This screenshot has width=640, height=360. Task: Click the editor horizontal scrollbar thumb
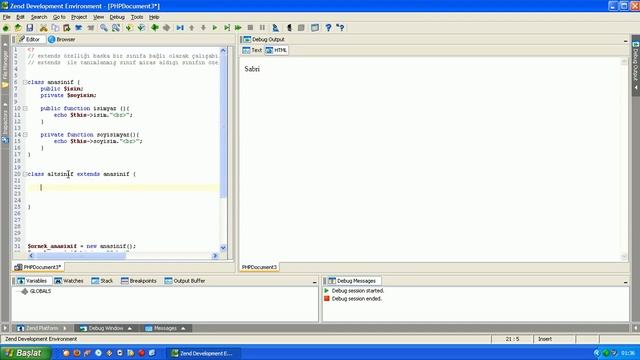pos(80,256)
